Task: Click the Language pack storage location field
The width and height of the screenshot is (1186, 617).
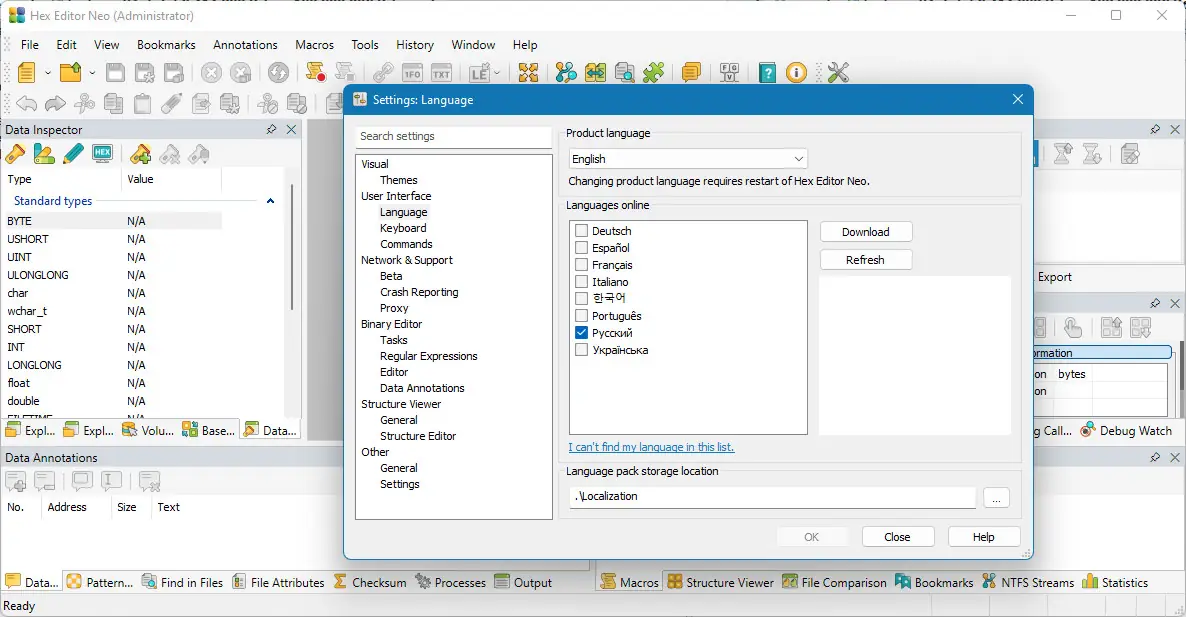Action: click(772, 497)
